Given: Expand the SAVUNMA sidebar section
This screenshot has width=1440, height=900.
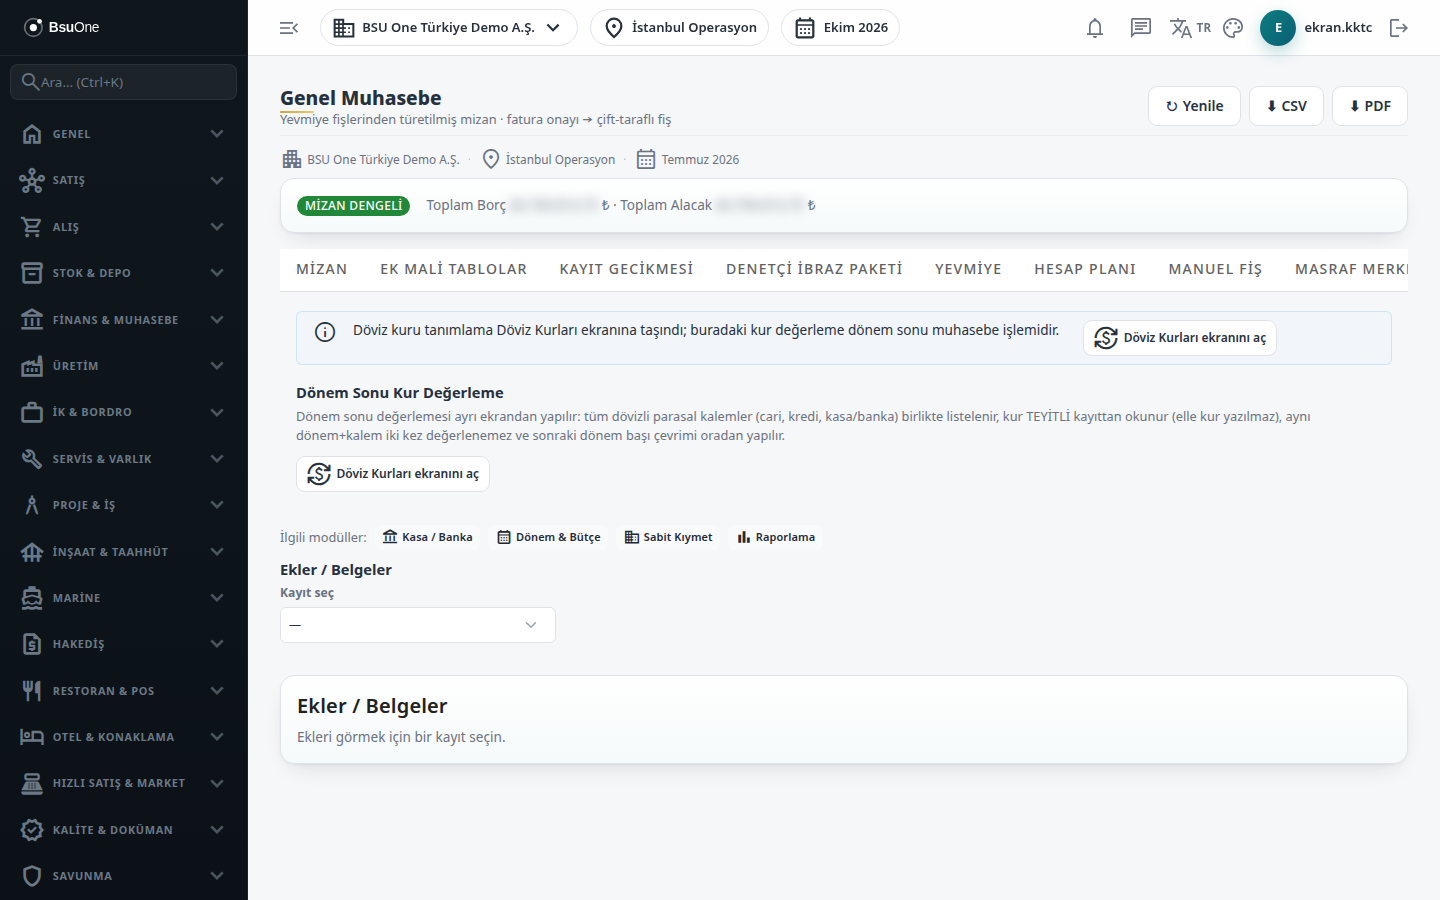Looking at the screenshot, I should point(124,876).
